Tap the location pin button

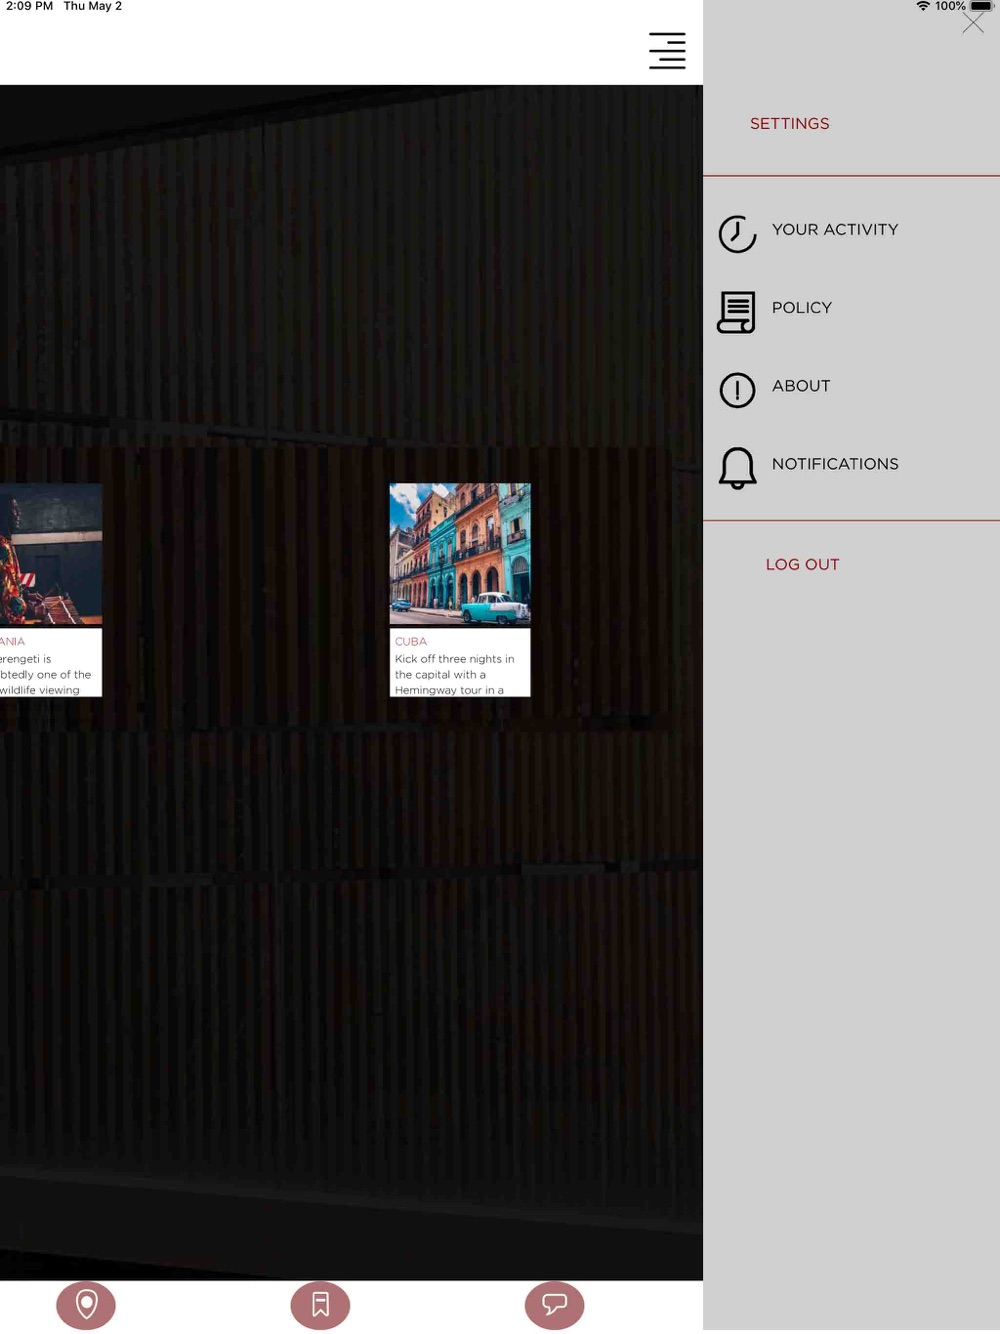point(86,1305)
